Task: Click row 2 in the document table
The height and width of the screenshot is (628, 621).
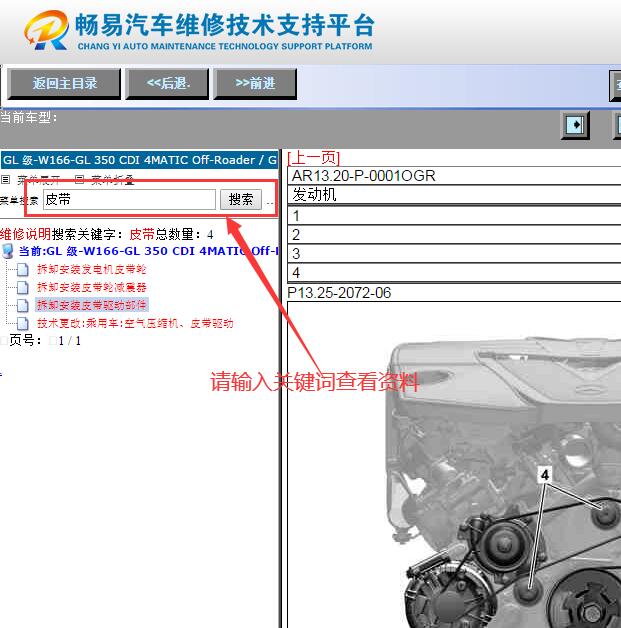Action: tap(454, 235)
